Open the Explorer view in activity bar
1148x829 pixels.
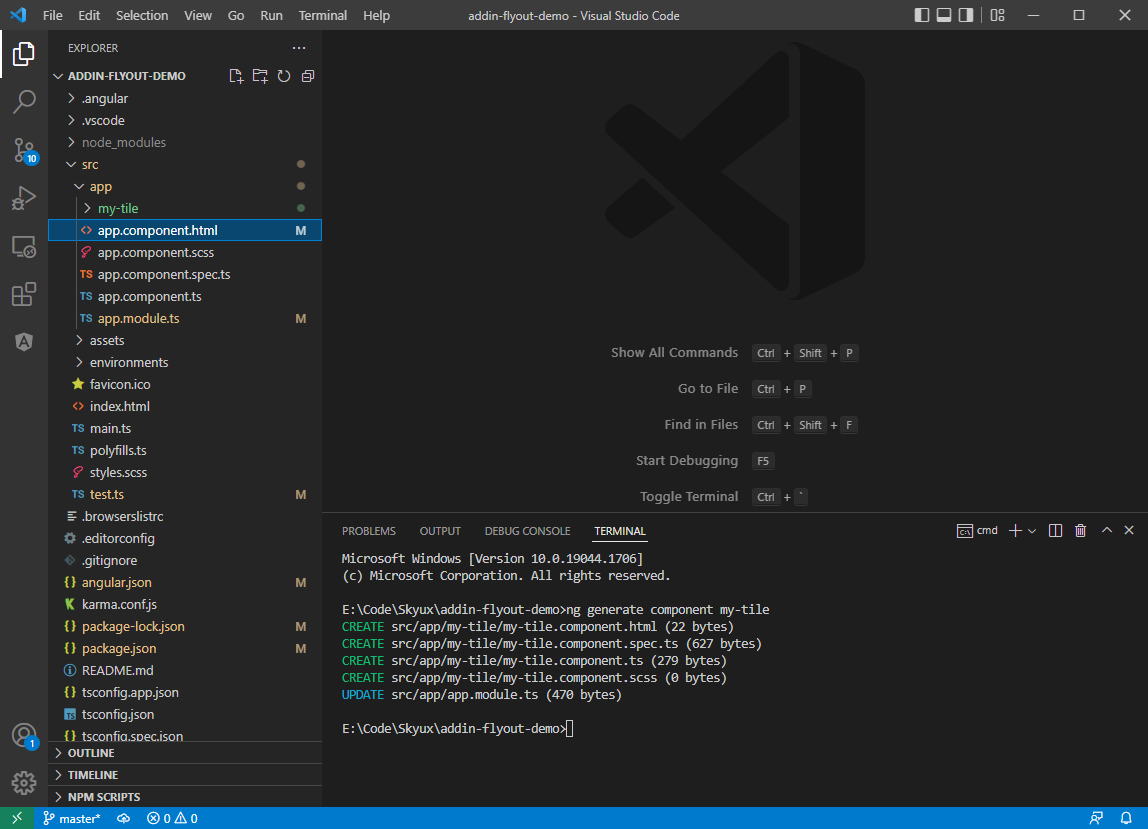coord(23,53)
